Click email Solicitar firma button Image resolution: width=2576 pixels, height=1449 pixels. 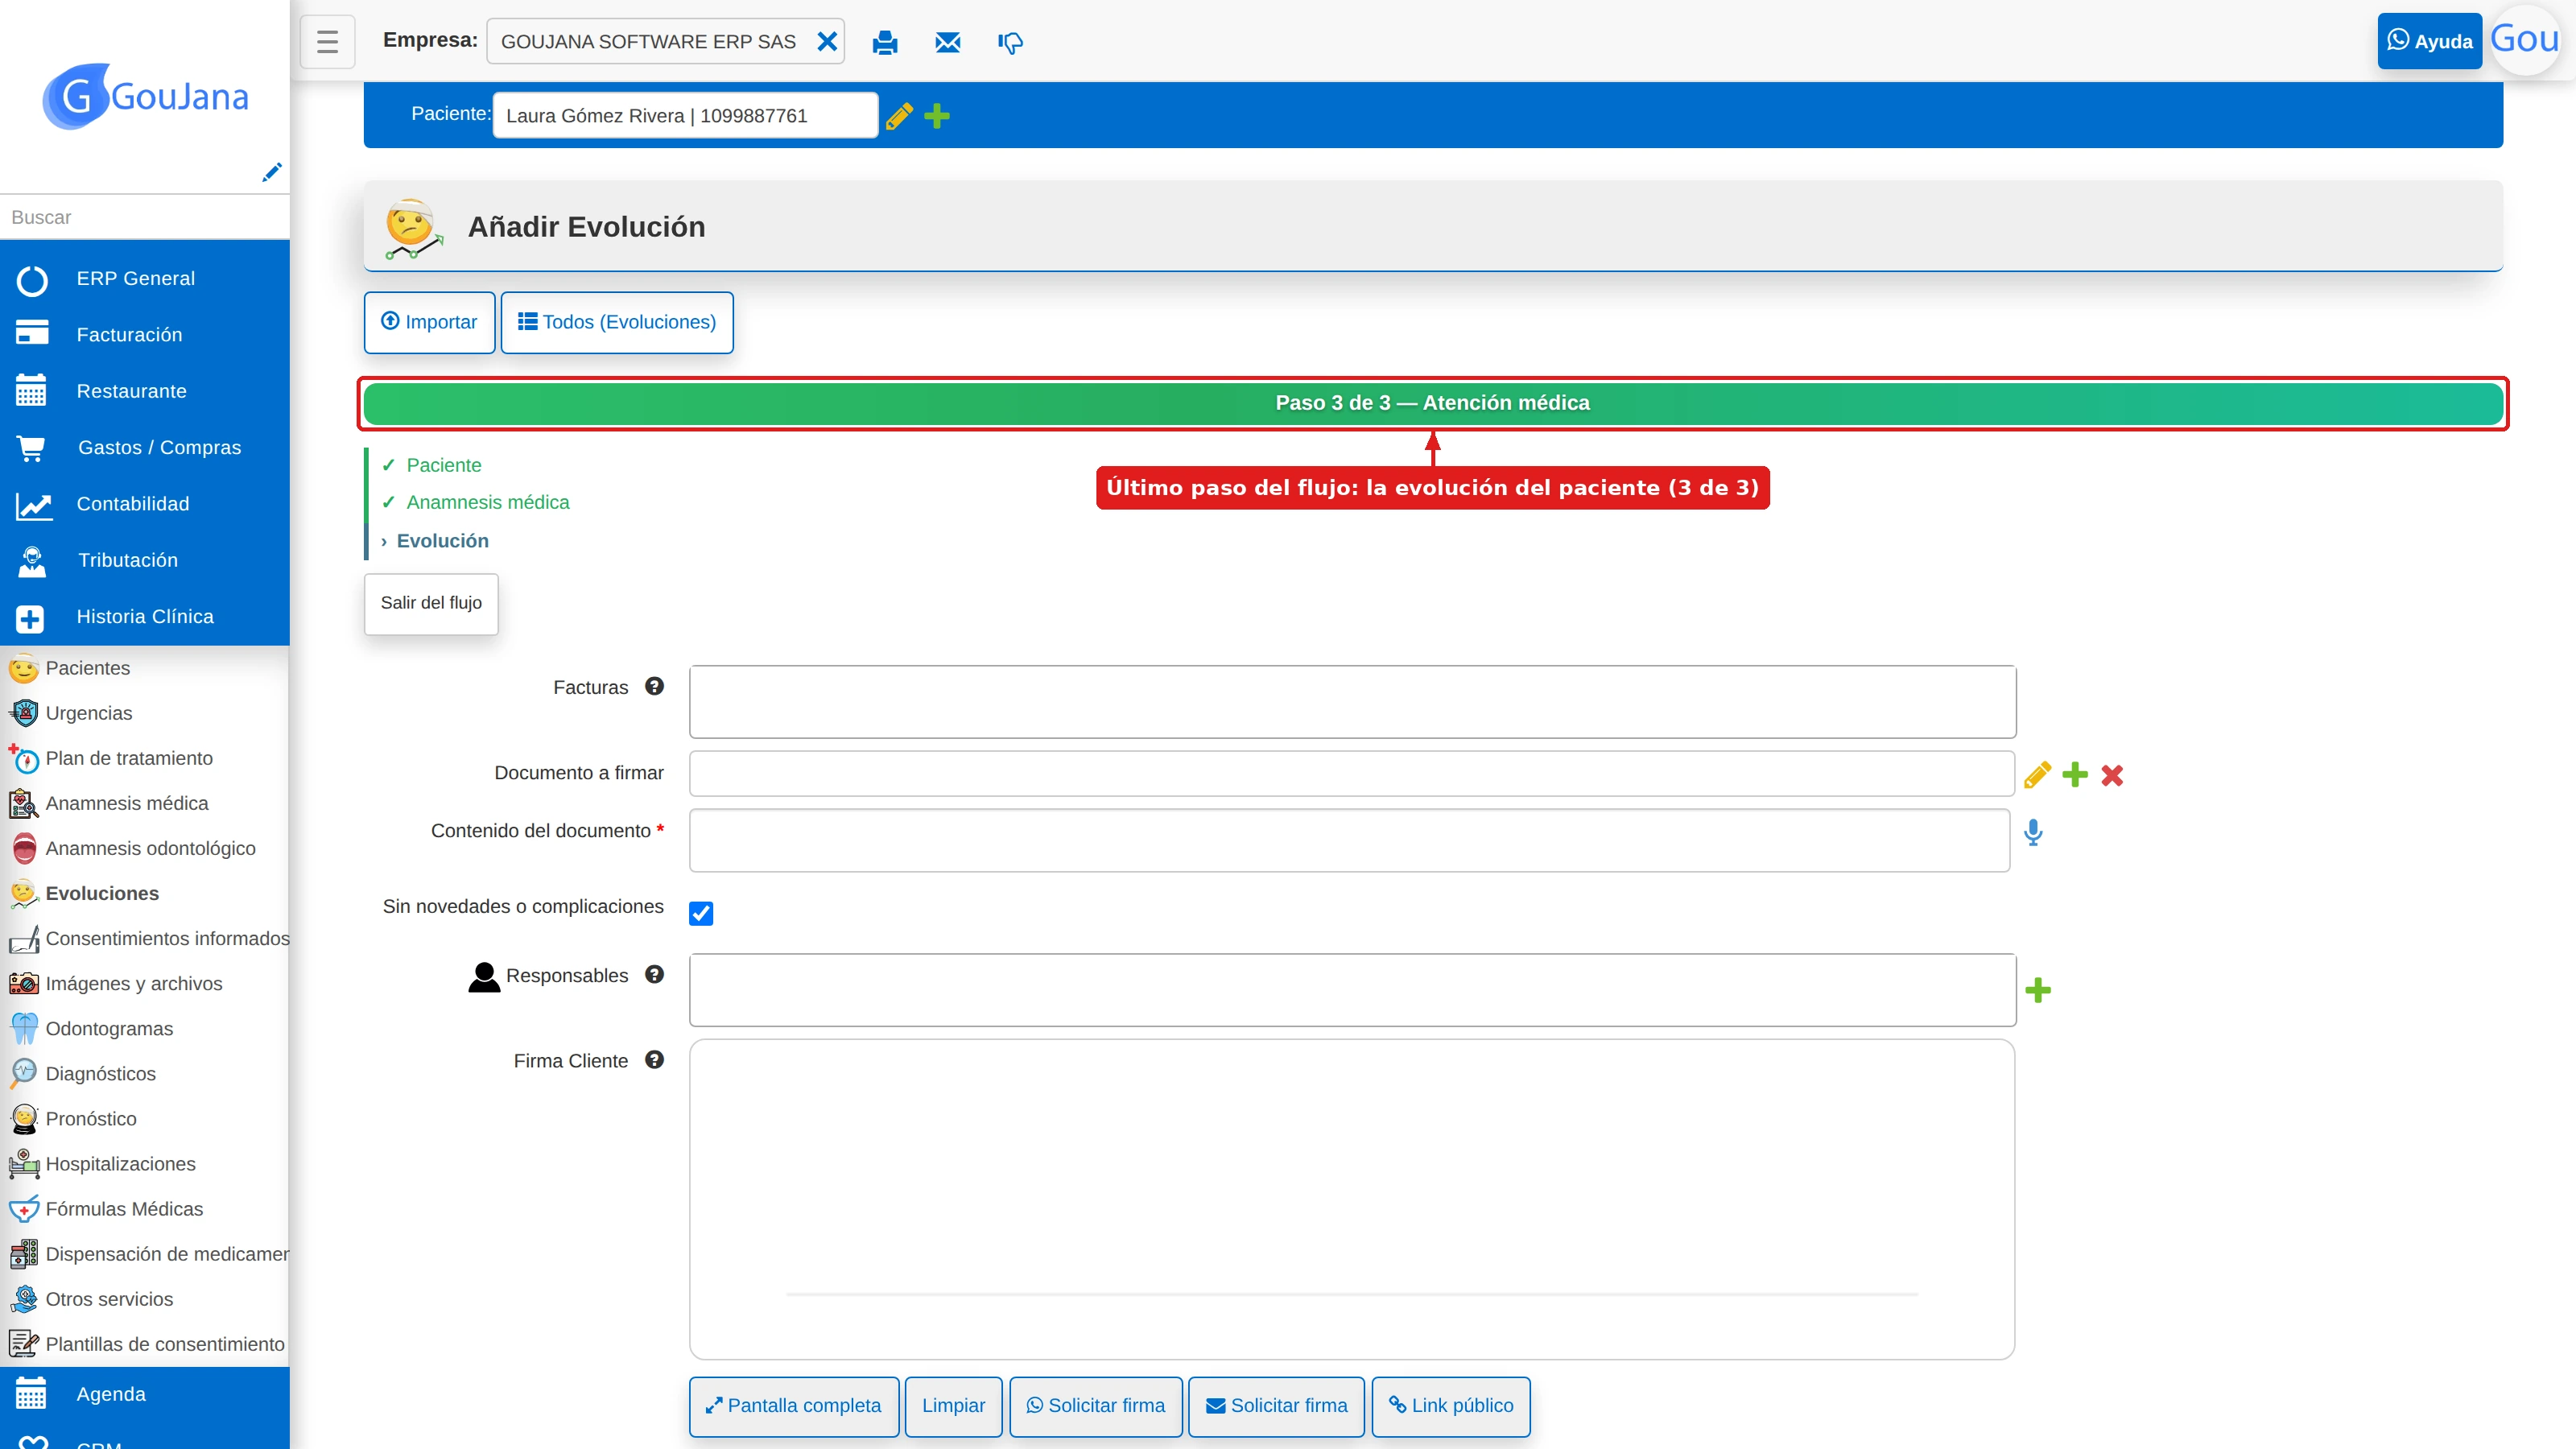(x=1277, y=1406)
